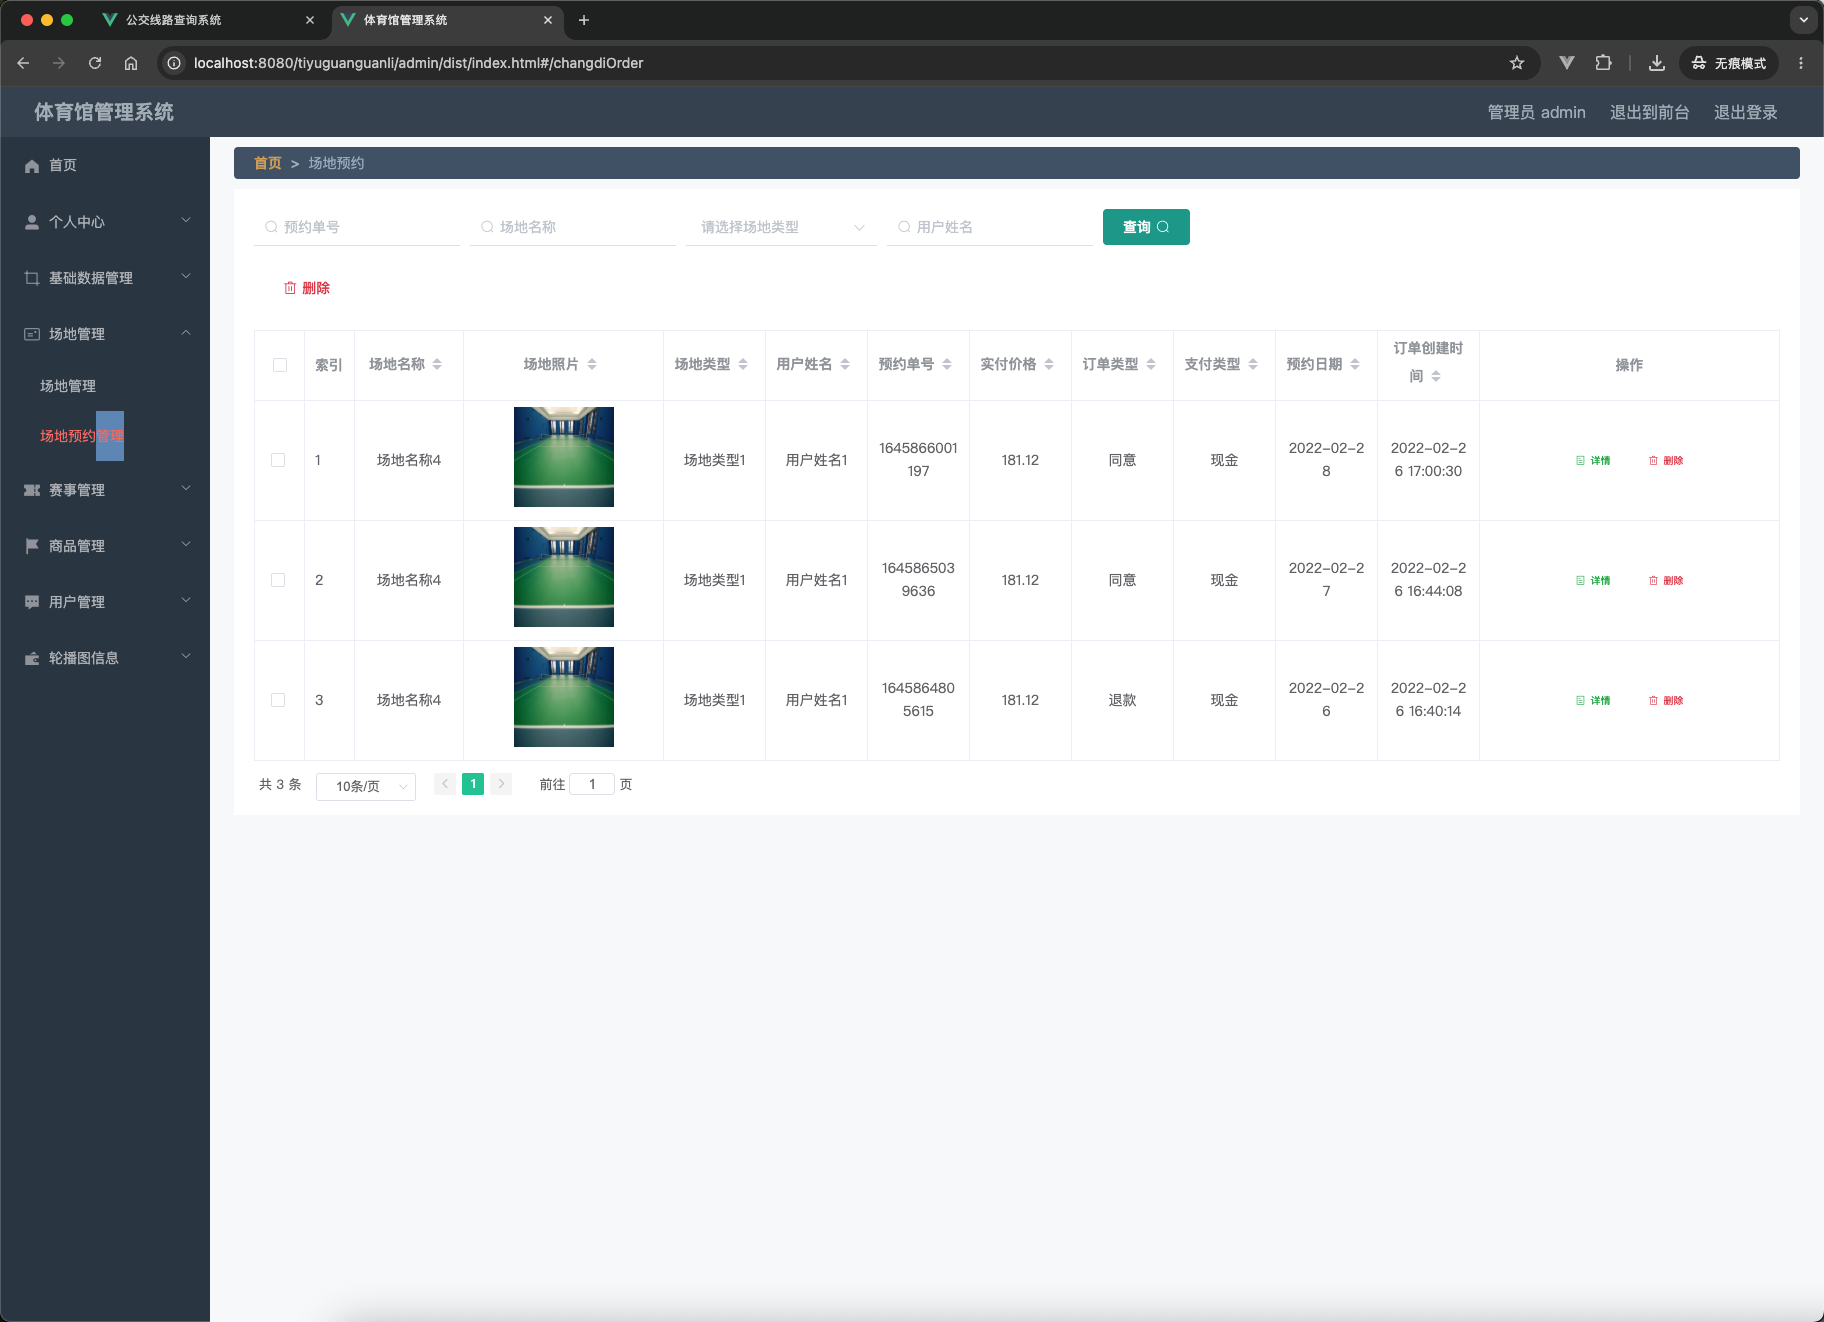Open browser downloads icon

click(x=1657, y=63)
